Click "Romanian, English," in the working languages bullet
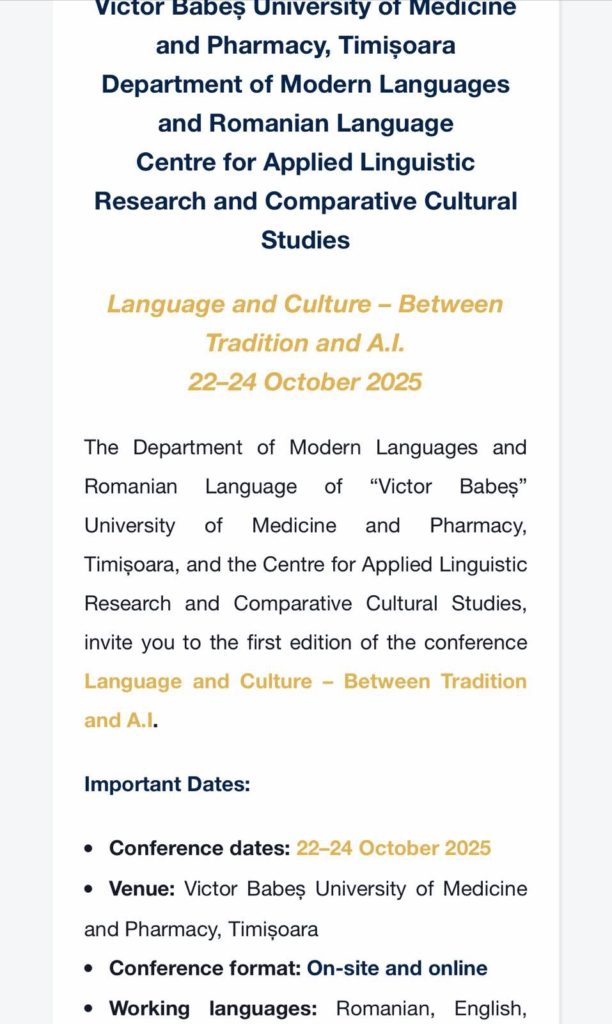612x1024 pixels. tap(431, 1008)
